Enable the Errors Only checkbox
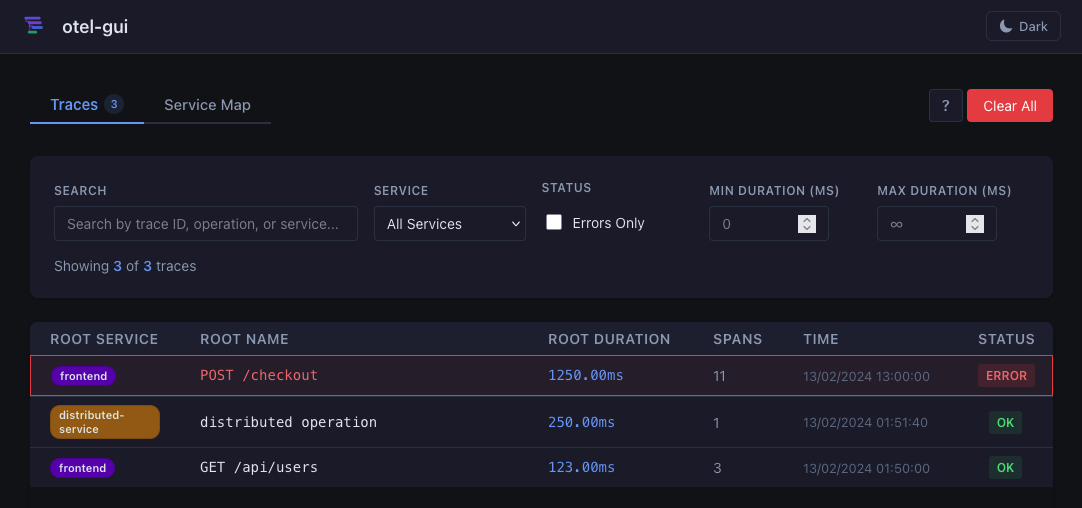 point(554,222)
